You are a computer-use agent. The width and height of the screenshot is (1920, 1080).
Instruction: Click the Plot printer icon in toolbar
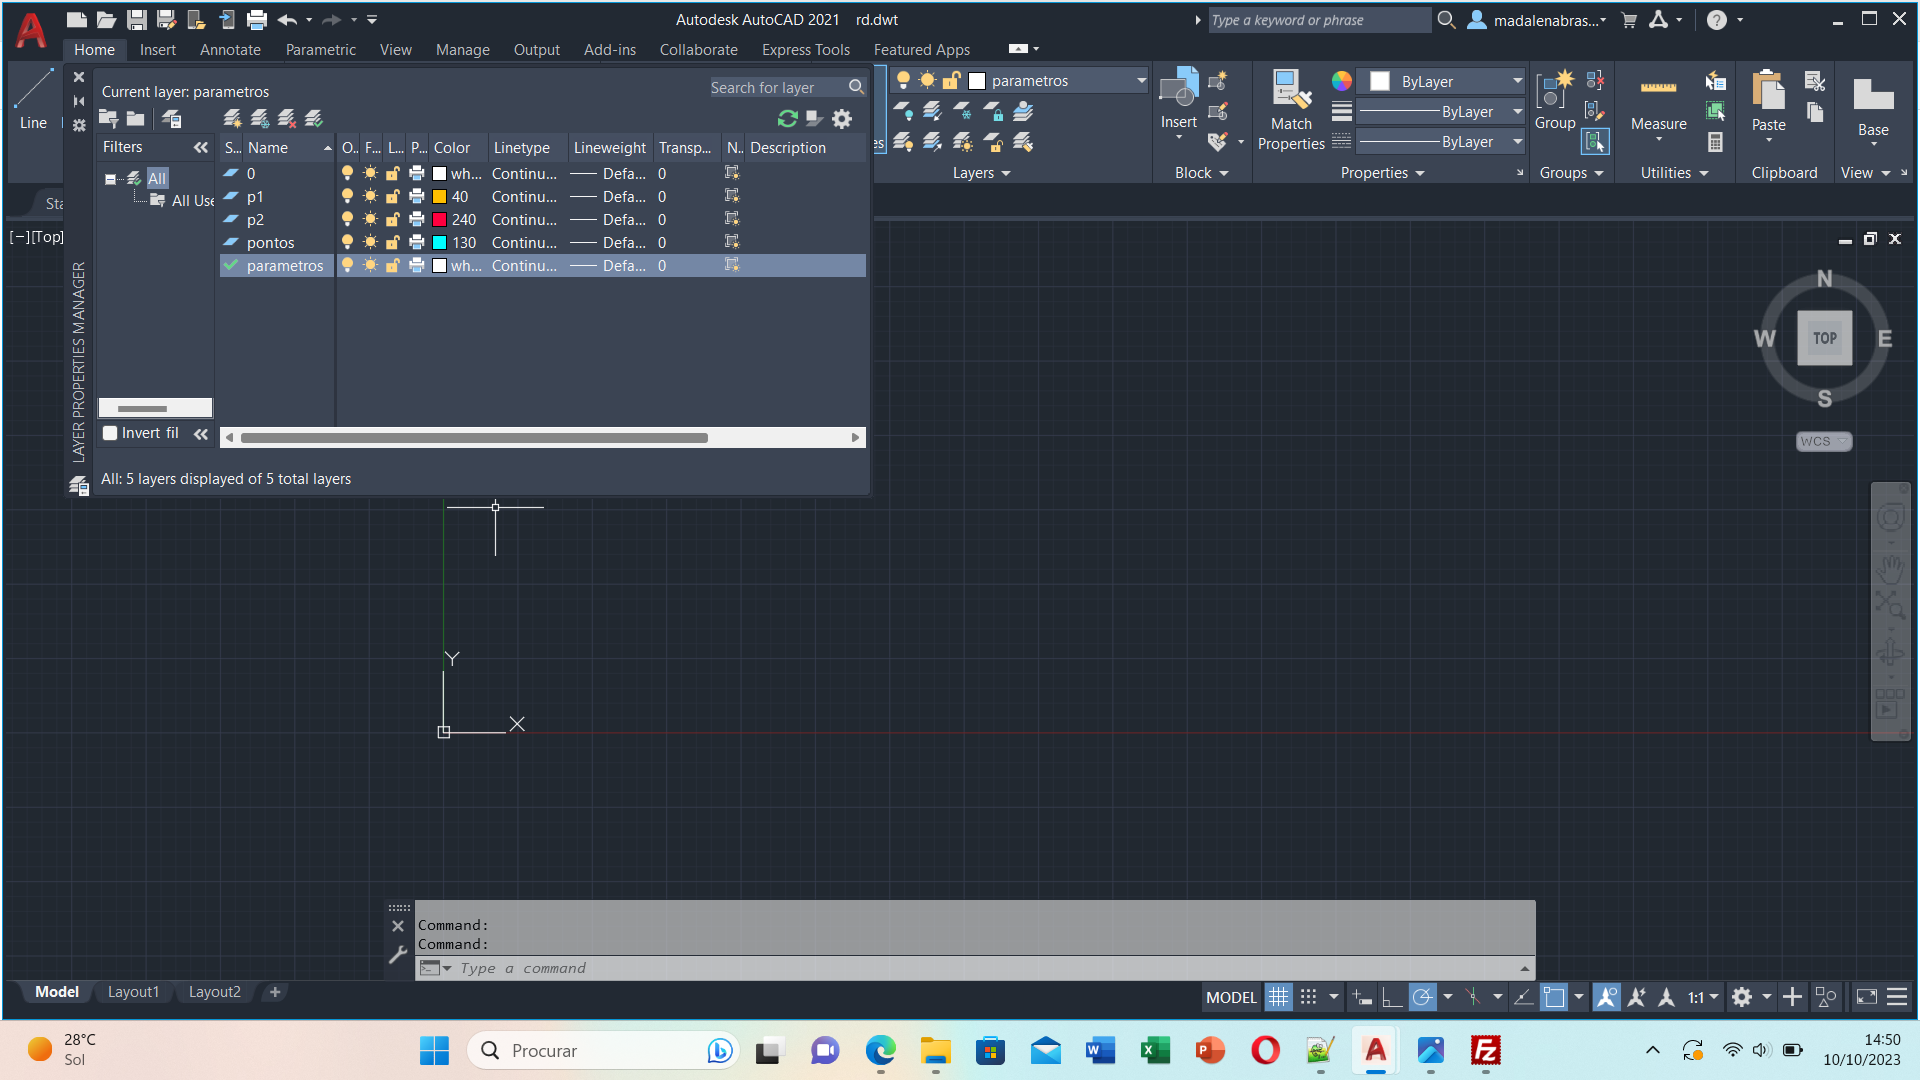257,19
